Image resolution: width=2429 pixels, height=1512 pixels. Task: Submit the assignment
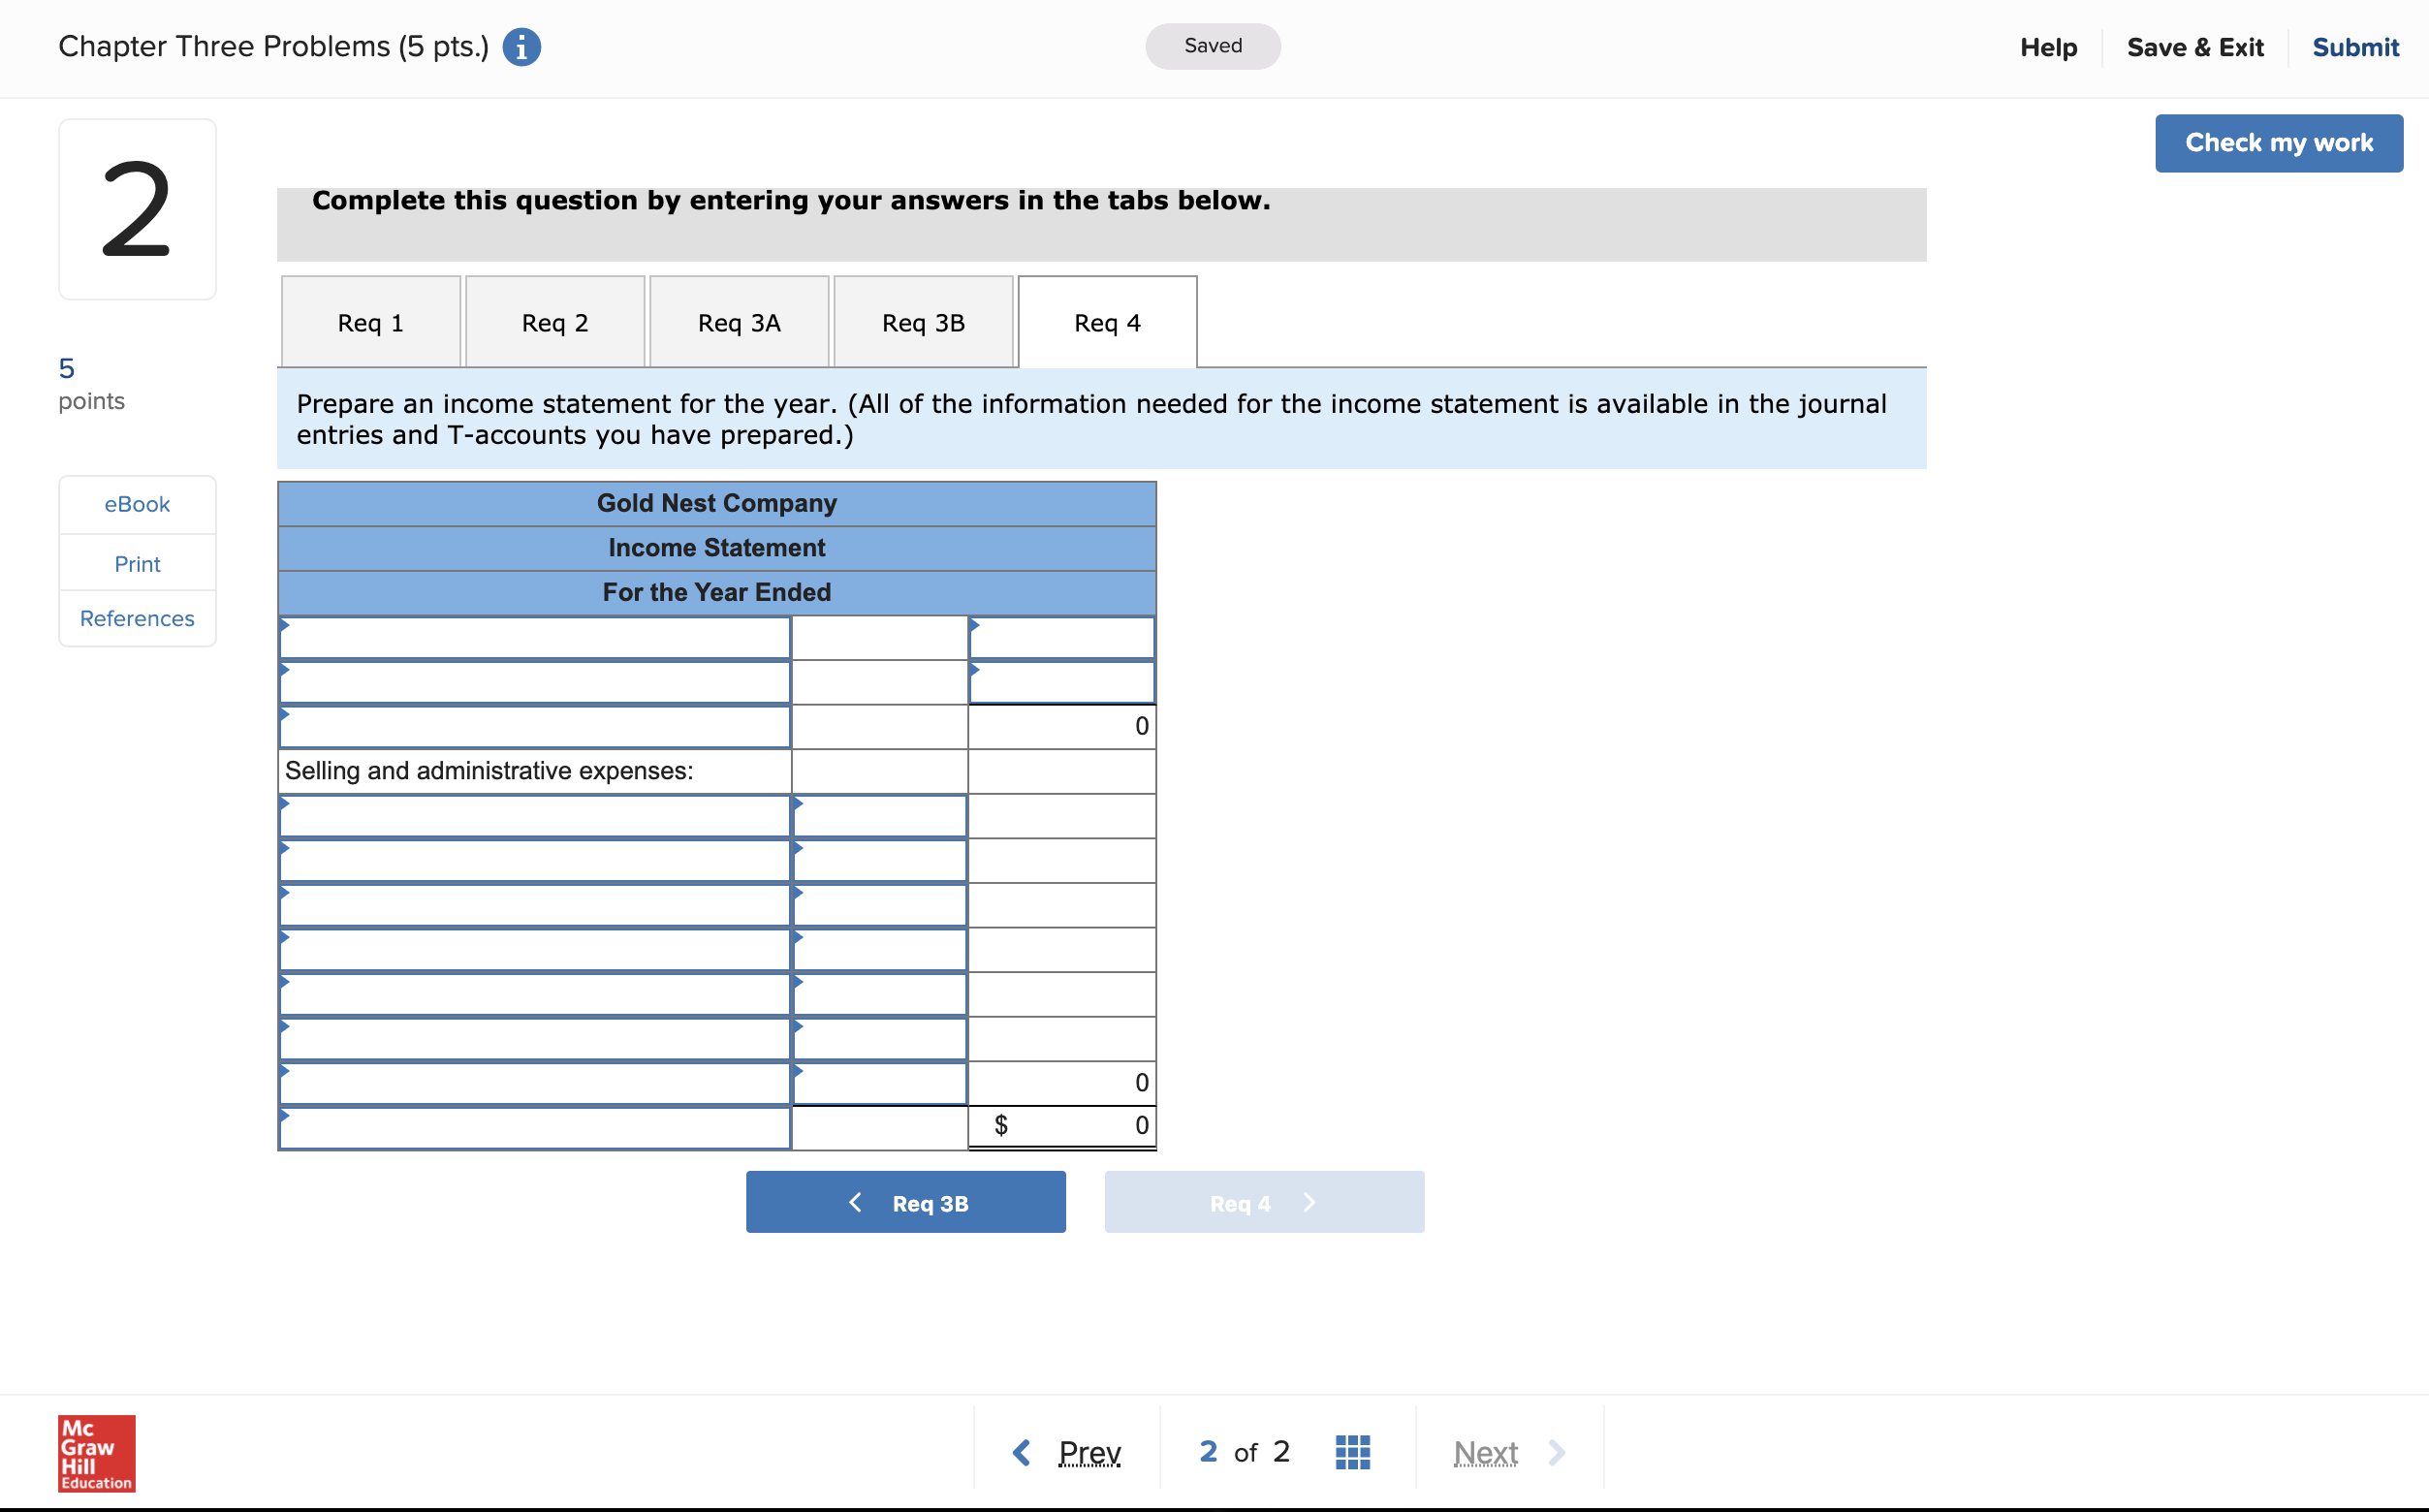pos(2355,46)
